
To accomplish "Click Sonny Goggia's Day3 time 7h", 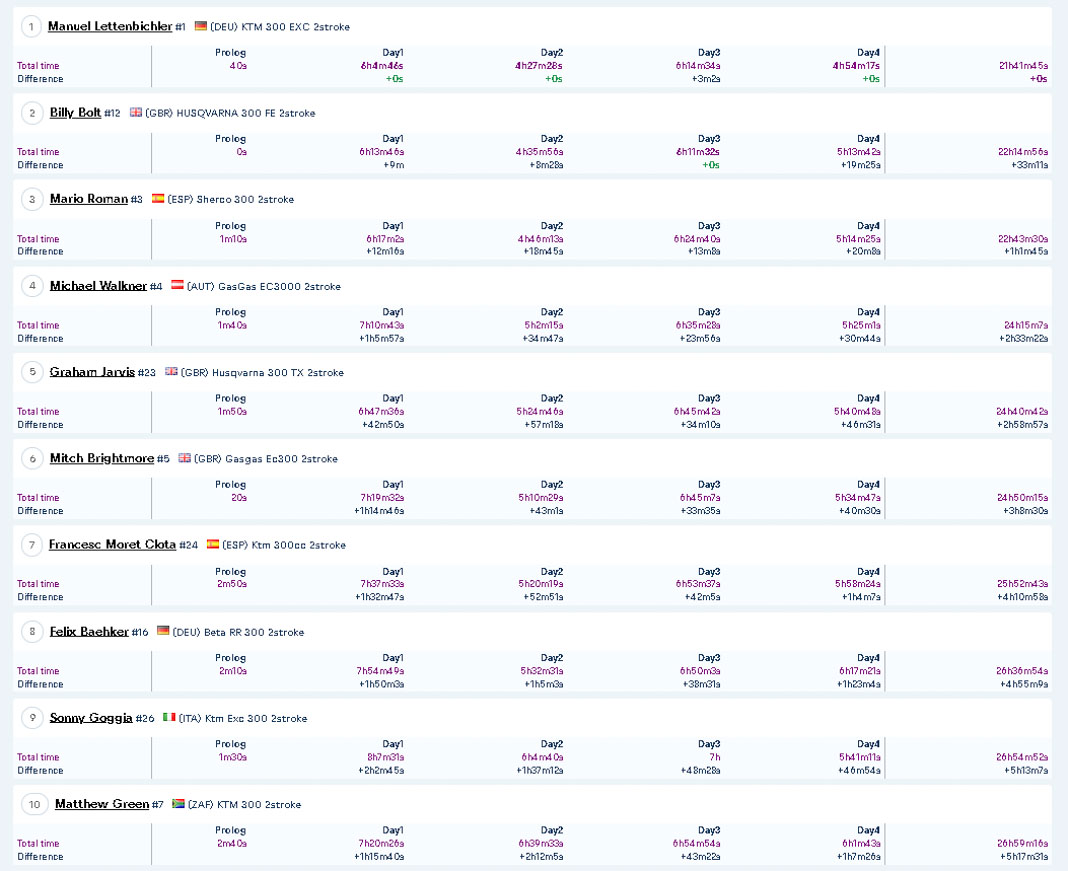I will [714, 757].
